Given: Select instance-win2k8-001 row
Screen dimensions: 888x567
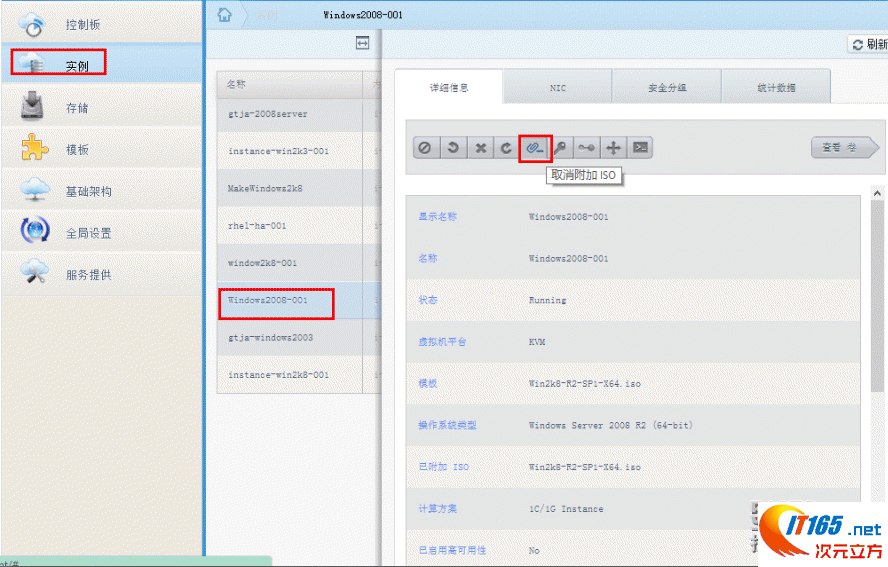Looking at the screenshot, I should click(299, 375).
